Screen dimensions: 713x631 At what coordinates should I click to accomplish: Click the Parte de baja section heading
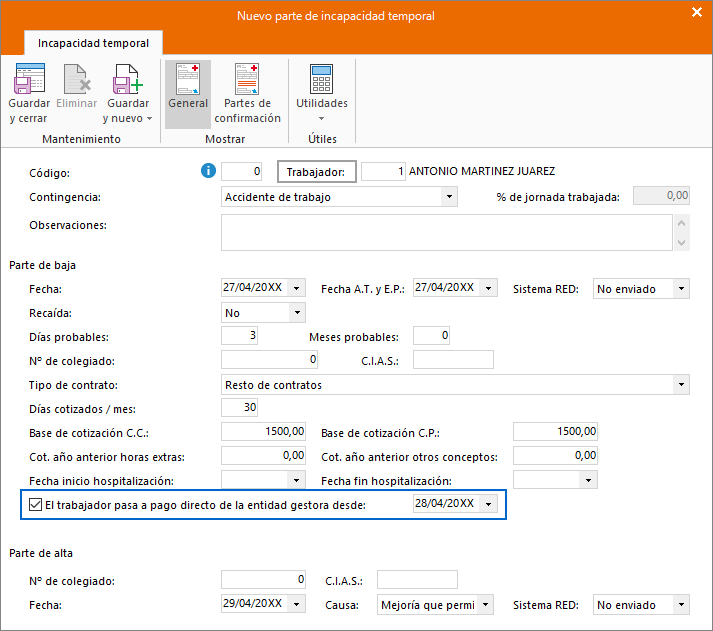click(42, 265)
